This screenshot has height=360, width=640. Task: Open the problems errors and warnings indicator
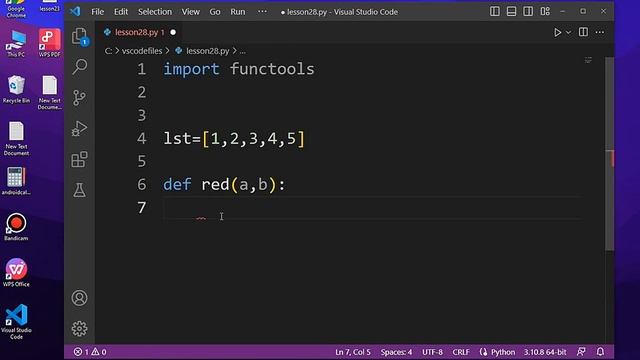[x=90, y=352]
